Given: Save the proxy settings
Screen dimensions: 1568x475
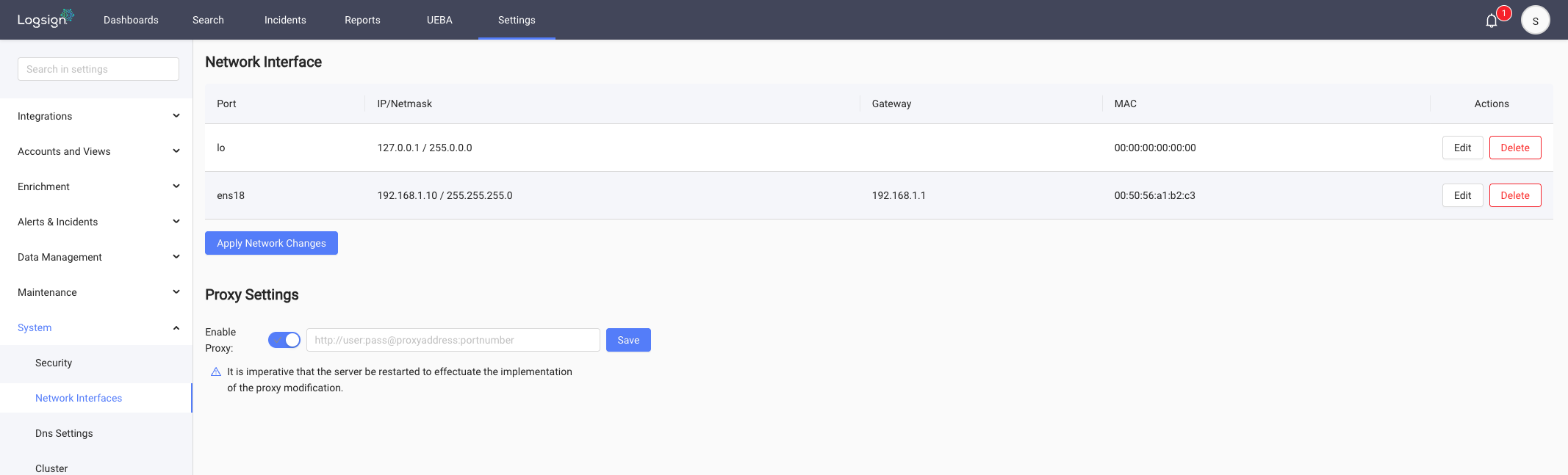Looking at the screenshot, I should point(628,340).
